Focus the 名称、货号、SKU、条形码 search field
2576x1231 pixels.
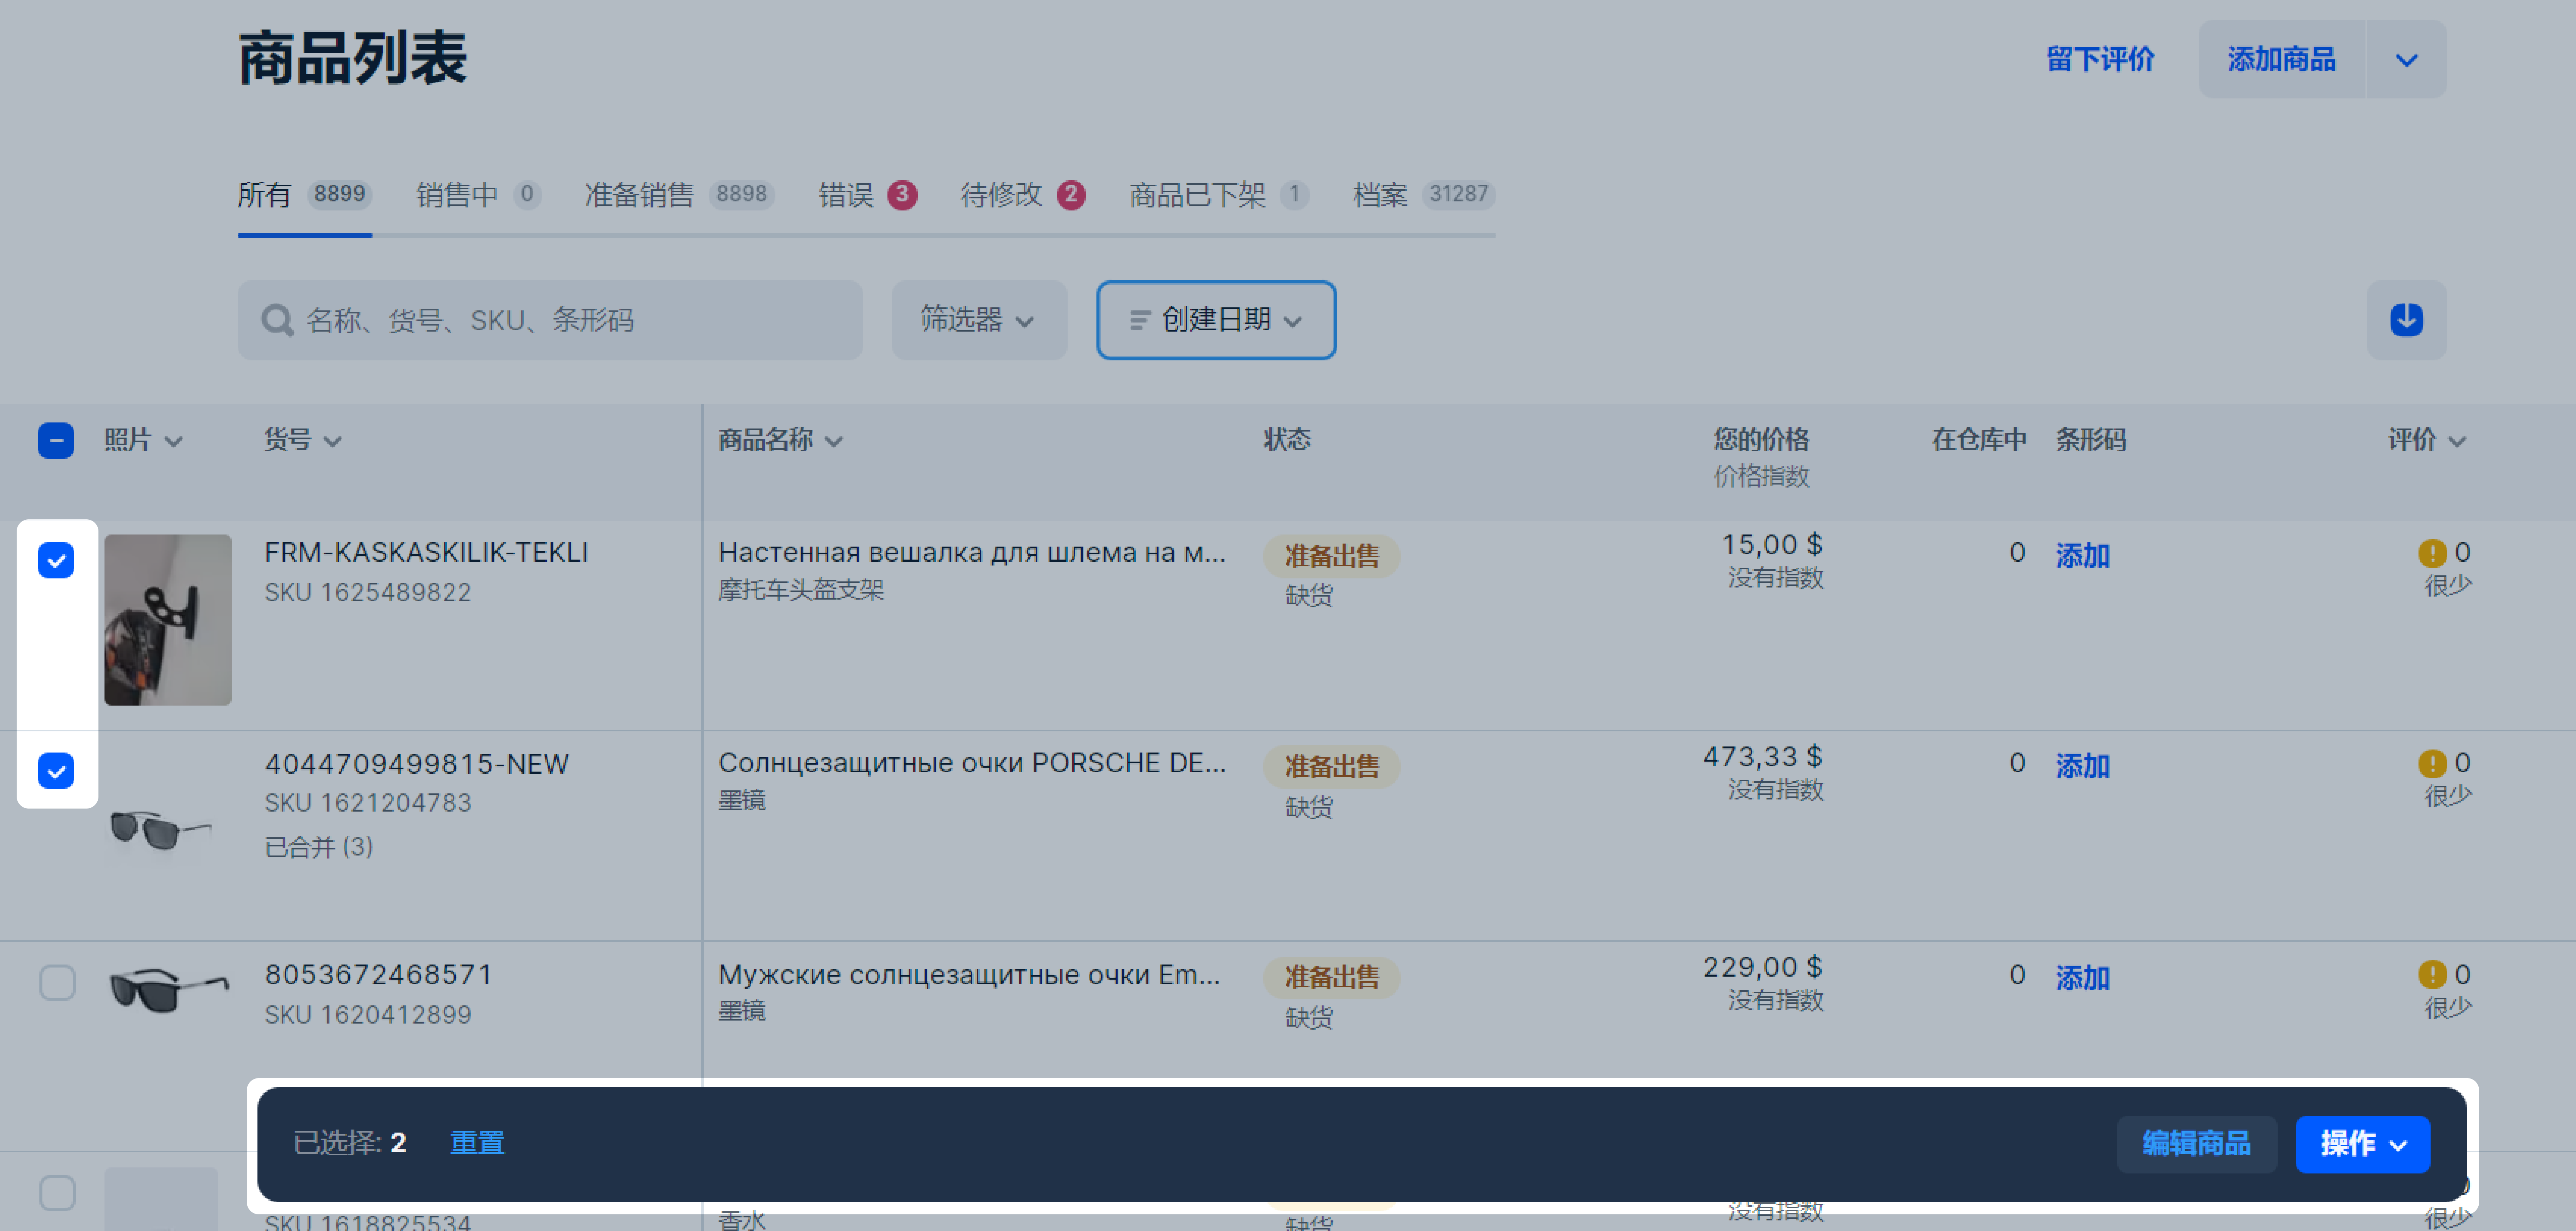550,320
